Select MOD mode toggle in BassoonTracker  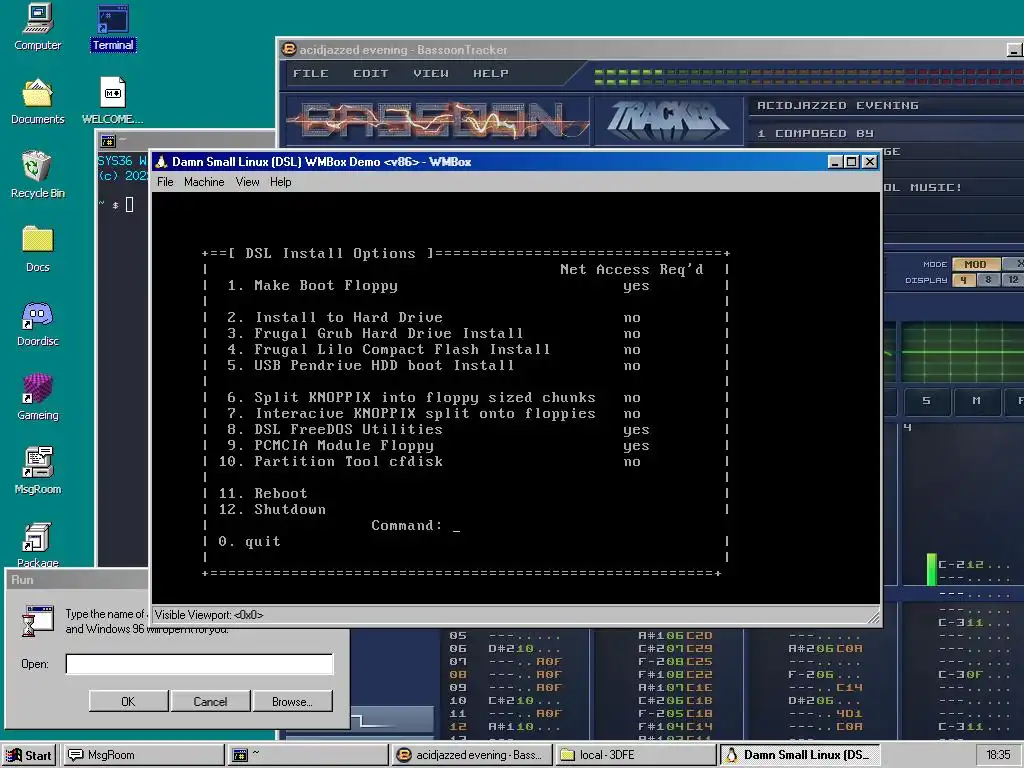click(x=976, y=264)
